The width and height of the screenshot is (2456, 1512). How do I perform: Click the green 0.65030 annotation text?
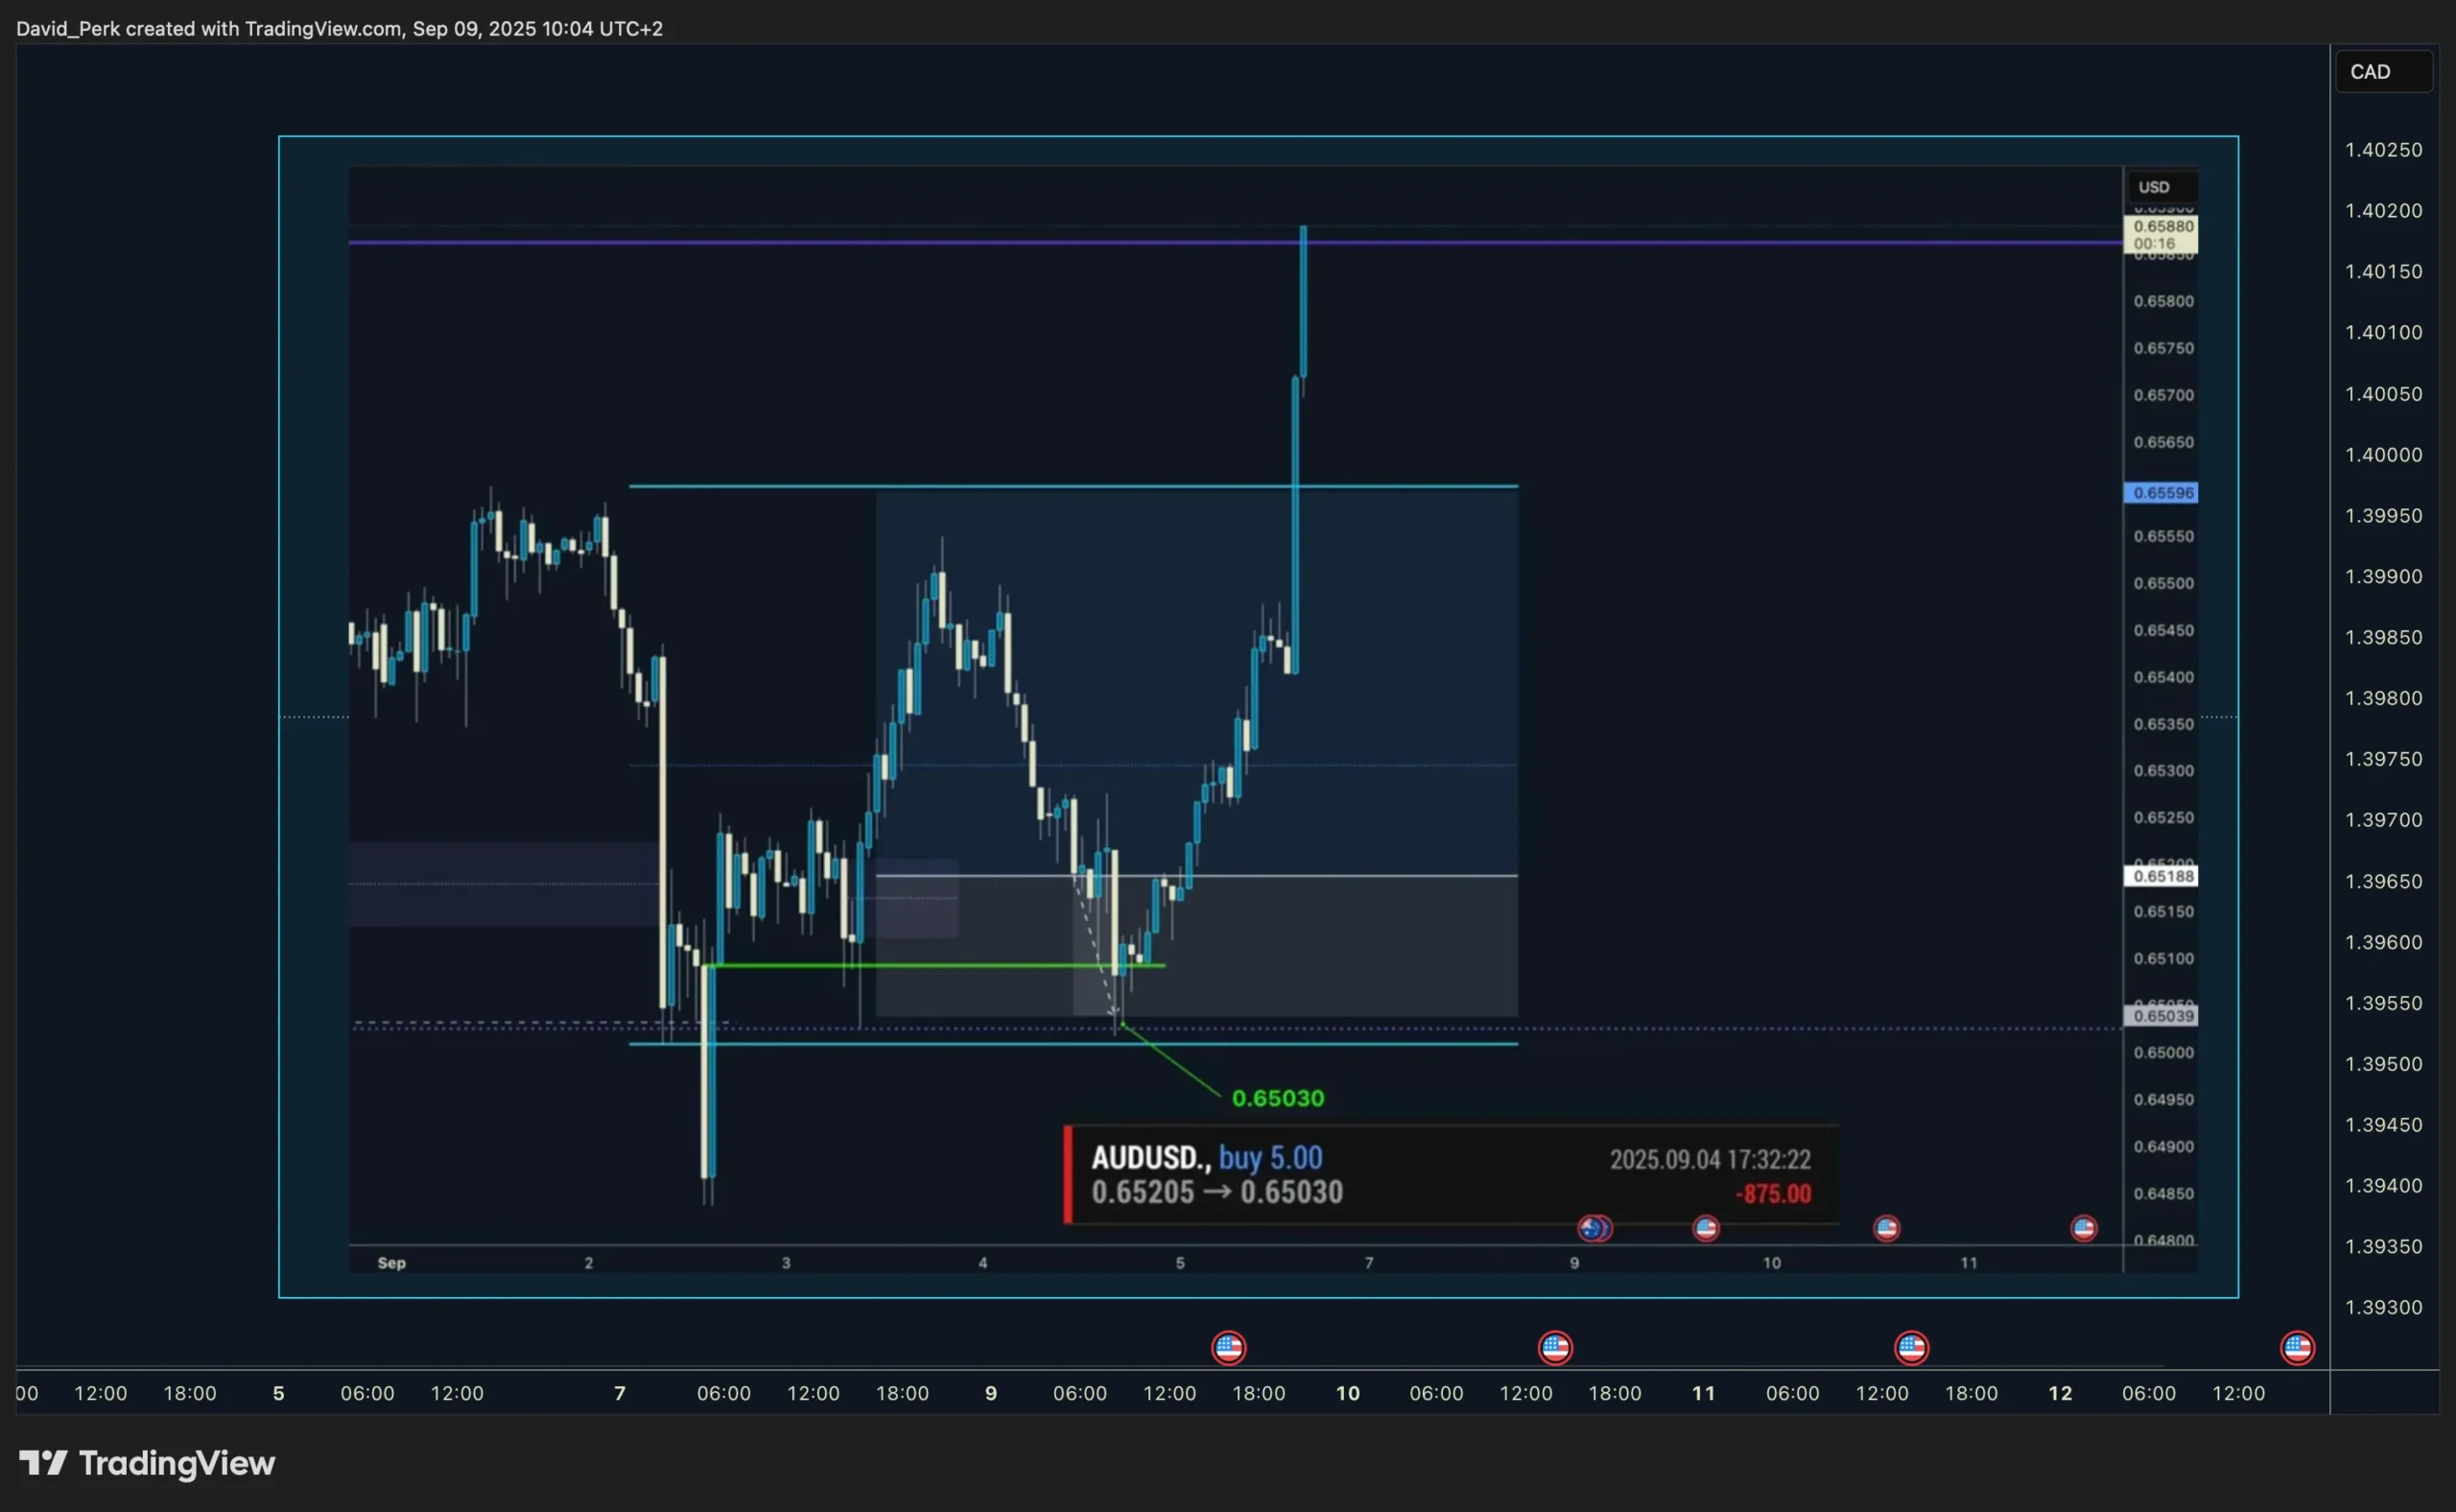1277,1098
